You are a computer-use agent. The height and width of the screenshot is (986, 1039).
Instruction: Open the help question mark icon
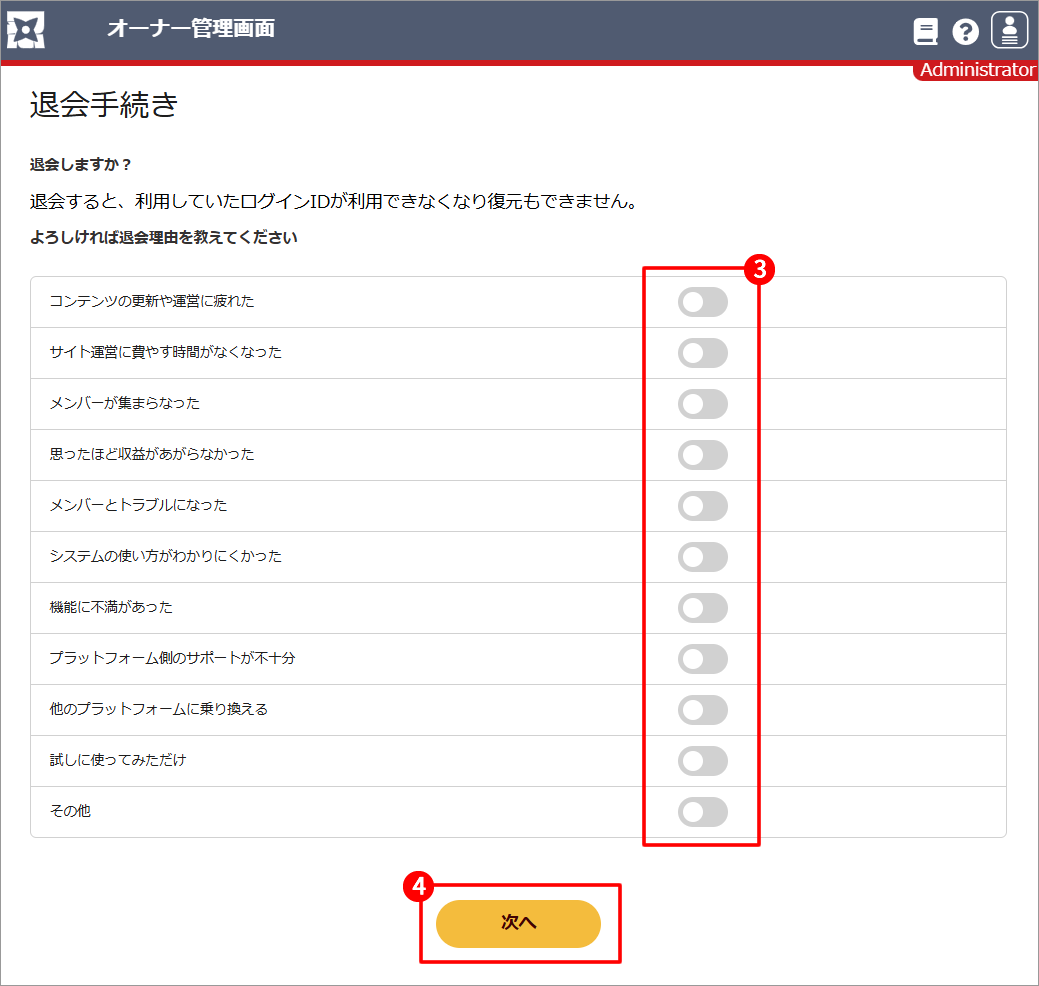click(x=965, y=32)
